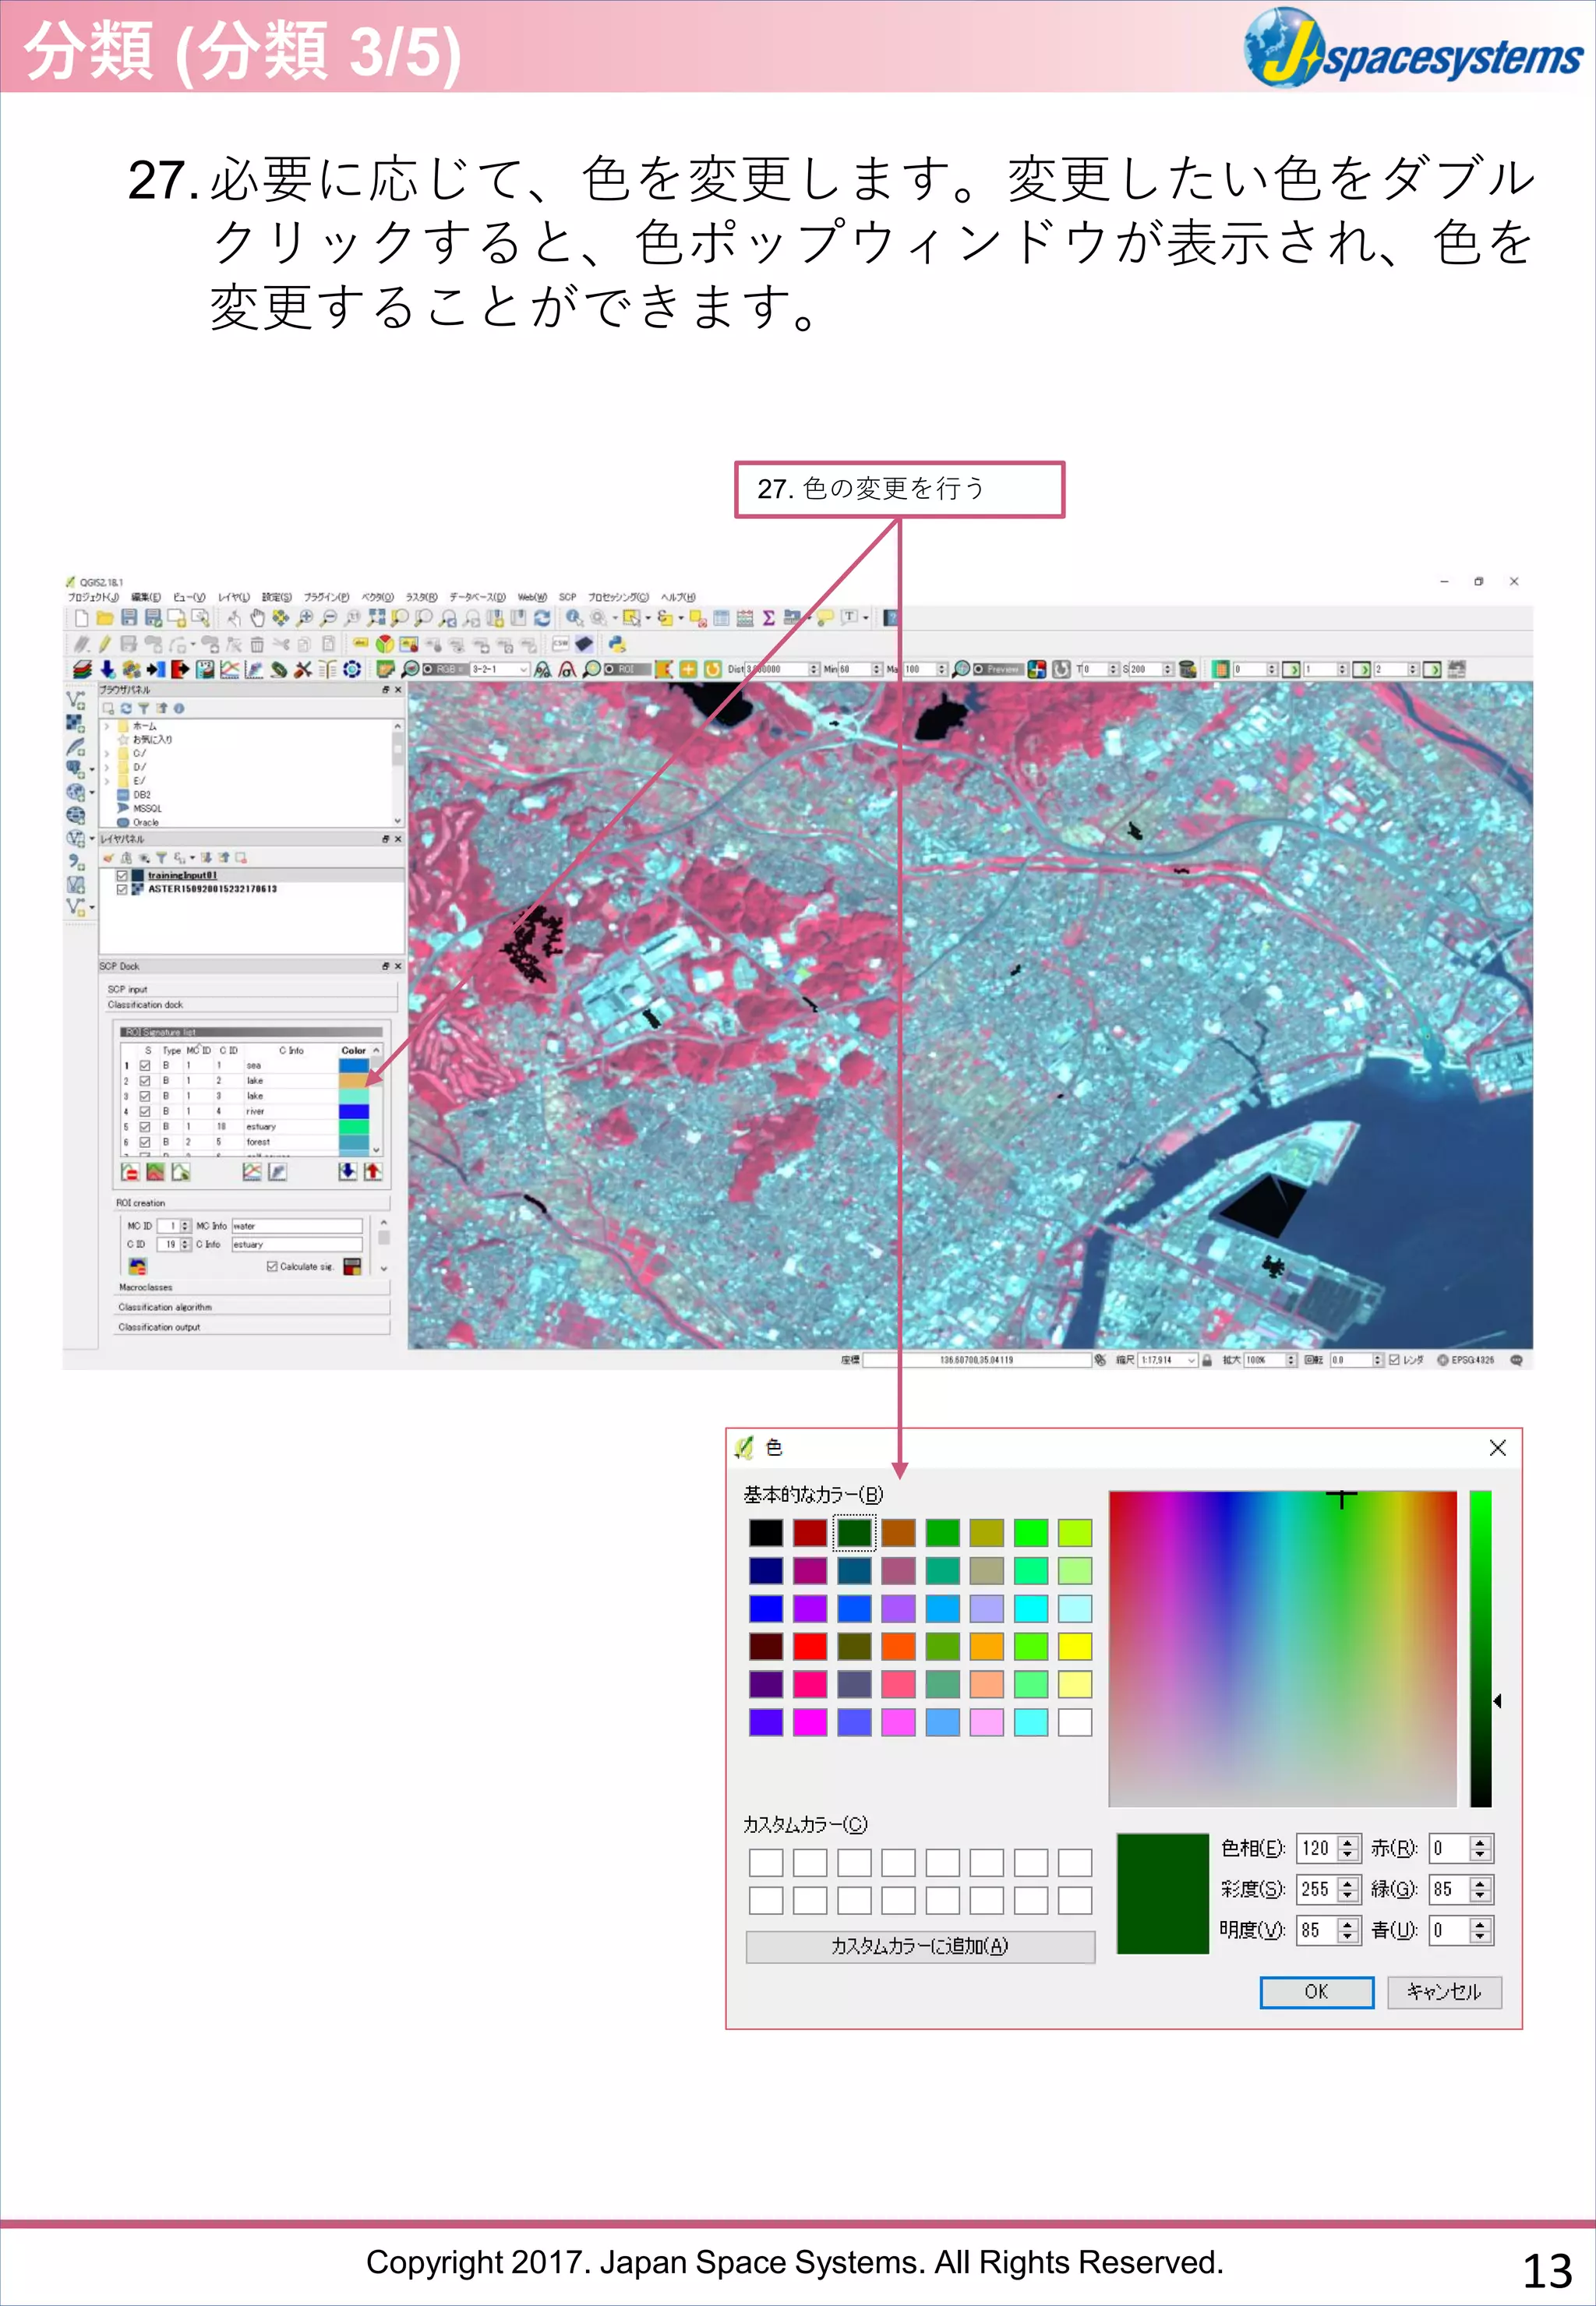Uncheck the sea signature row checkbox
This screenshot has width=1596, height=2306.
(x=145, y=1065)
